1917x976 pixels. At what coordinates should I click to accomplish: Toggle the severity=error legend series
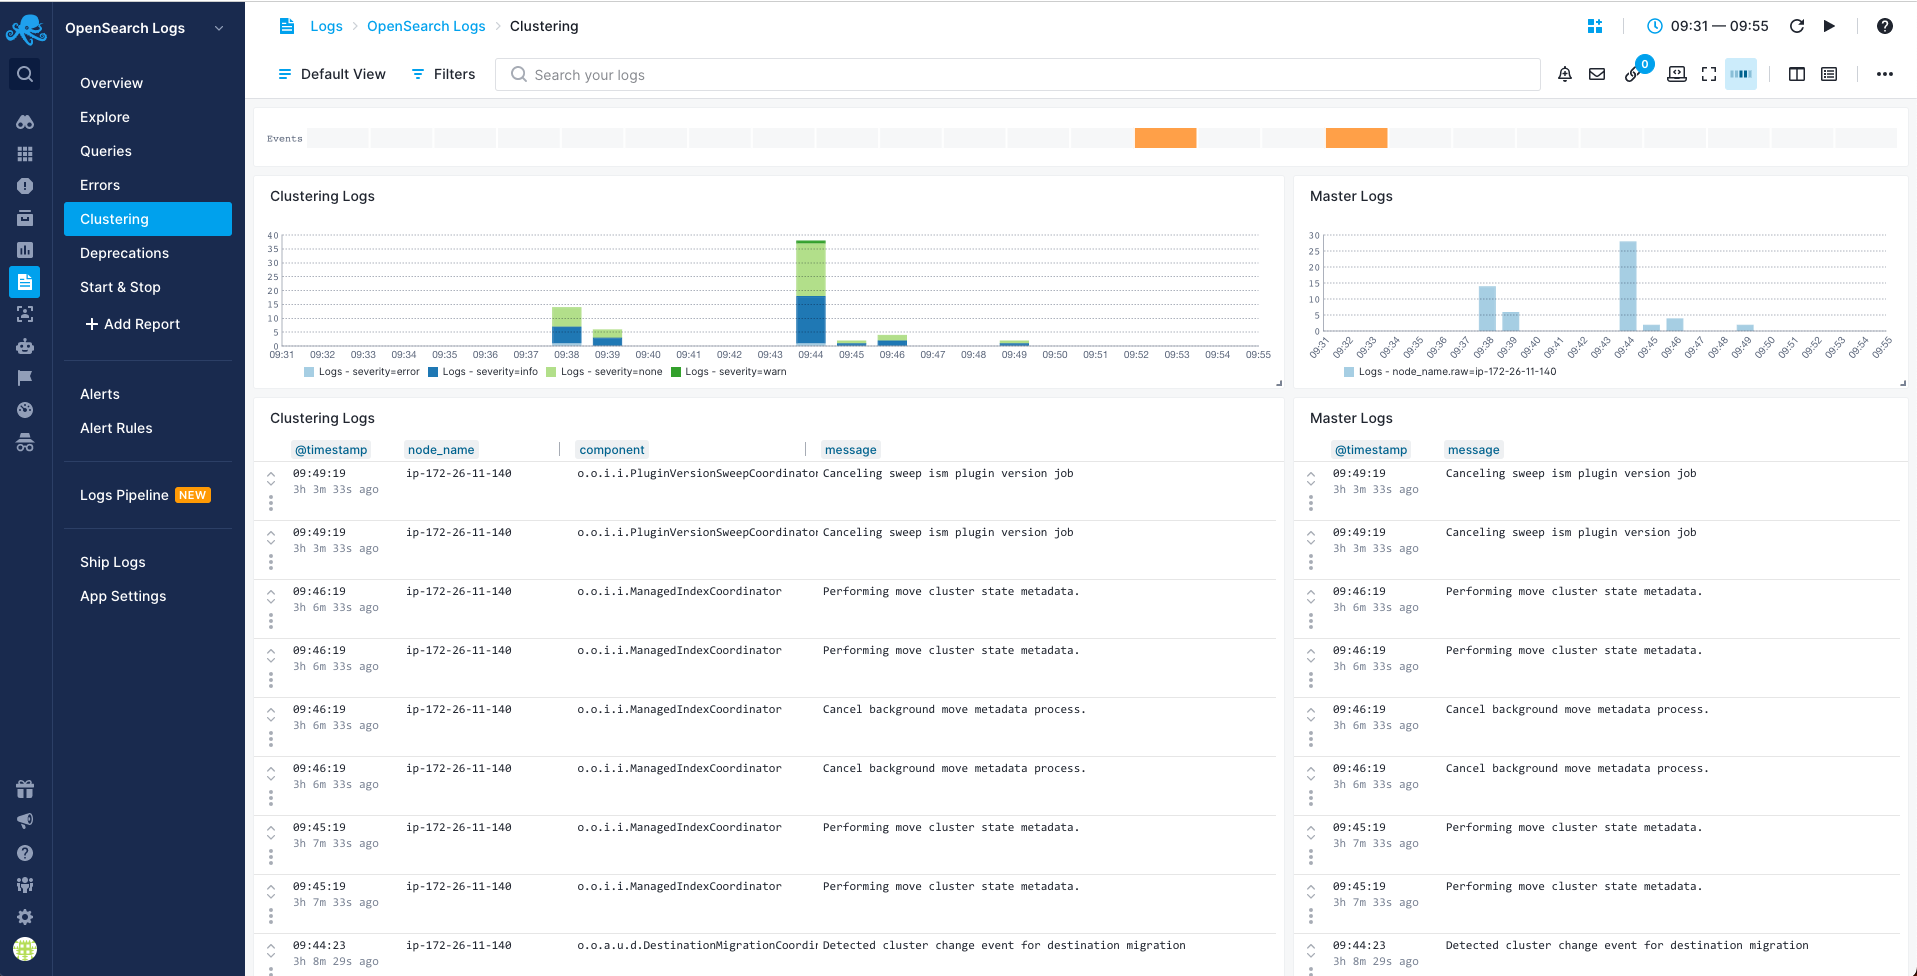362,372
